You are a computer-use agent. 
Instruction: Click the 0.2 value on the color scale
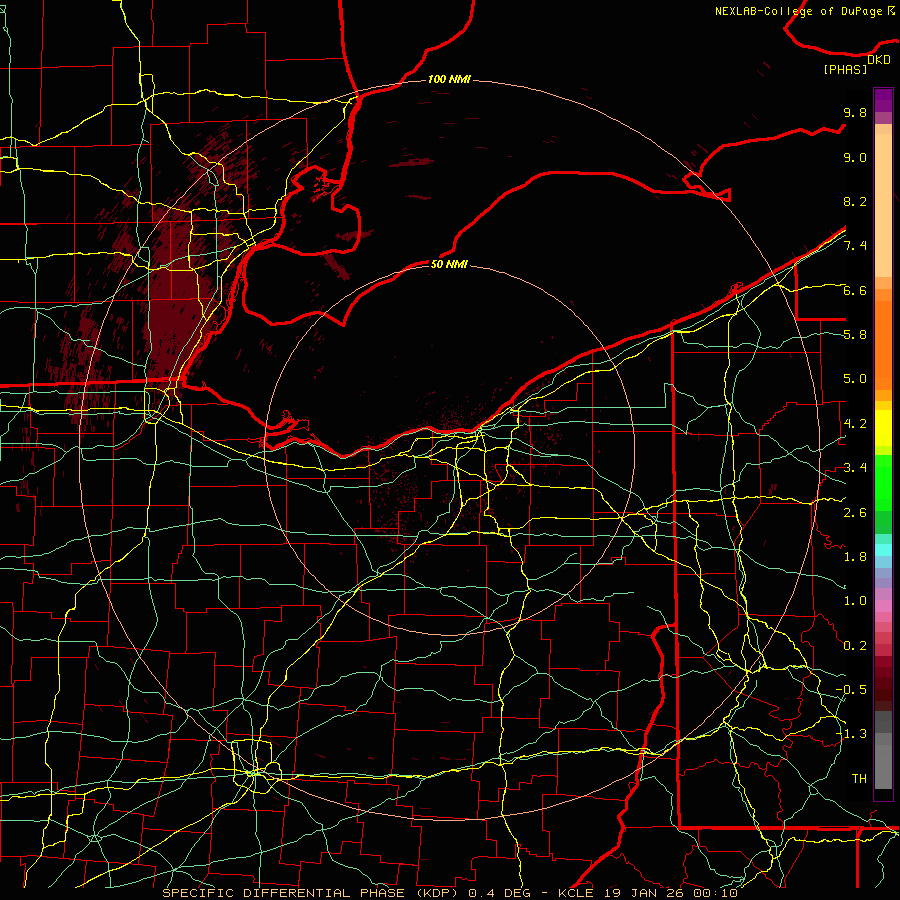(x=855, y=645)
